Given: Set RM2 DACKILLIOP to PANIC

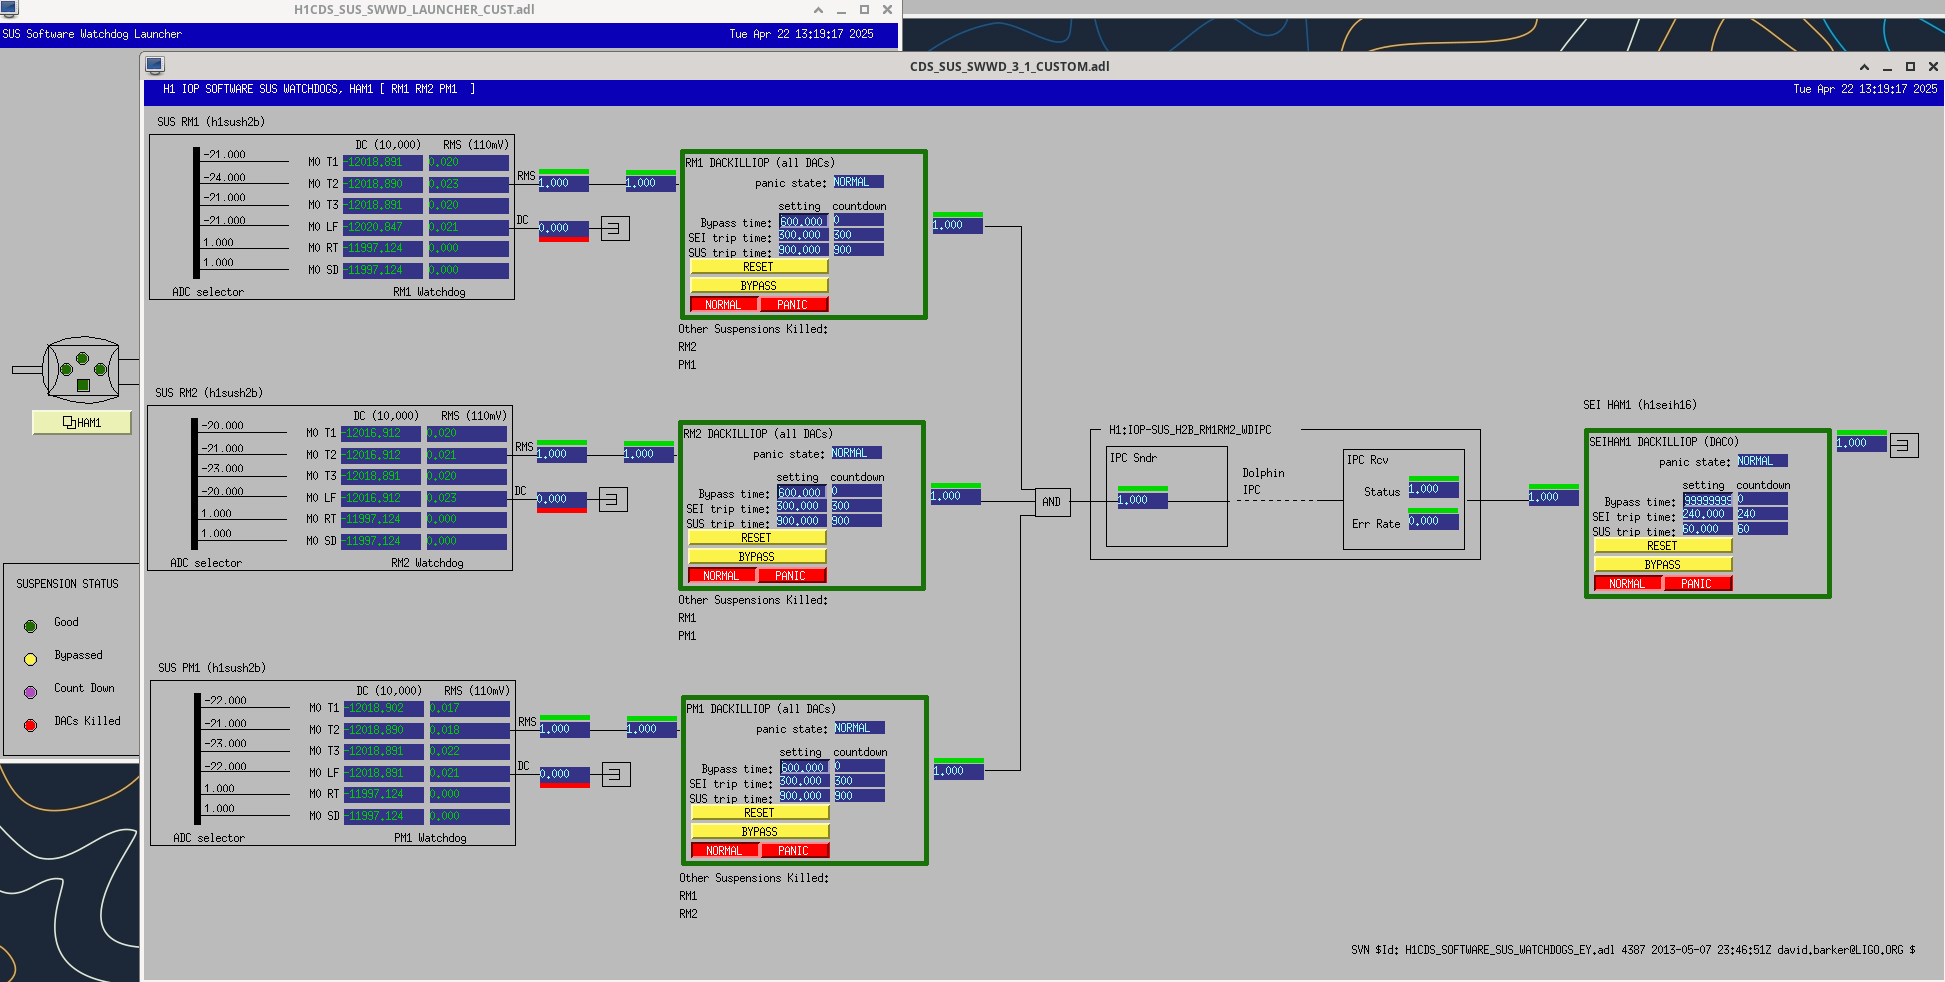Looking at the screenshot, I should coord(790,576).
